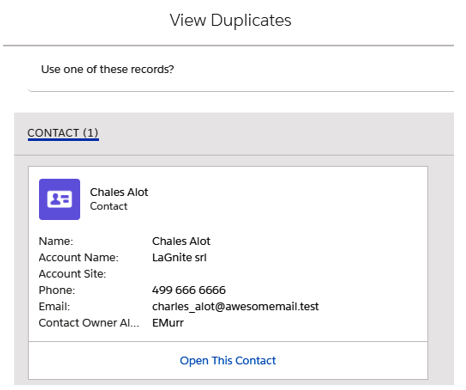Select the CONTACT (1) tab
The height and width of the screenshot is (390, 466).
click(x=63, y=133)
